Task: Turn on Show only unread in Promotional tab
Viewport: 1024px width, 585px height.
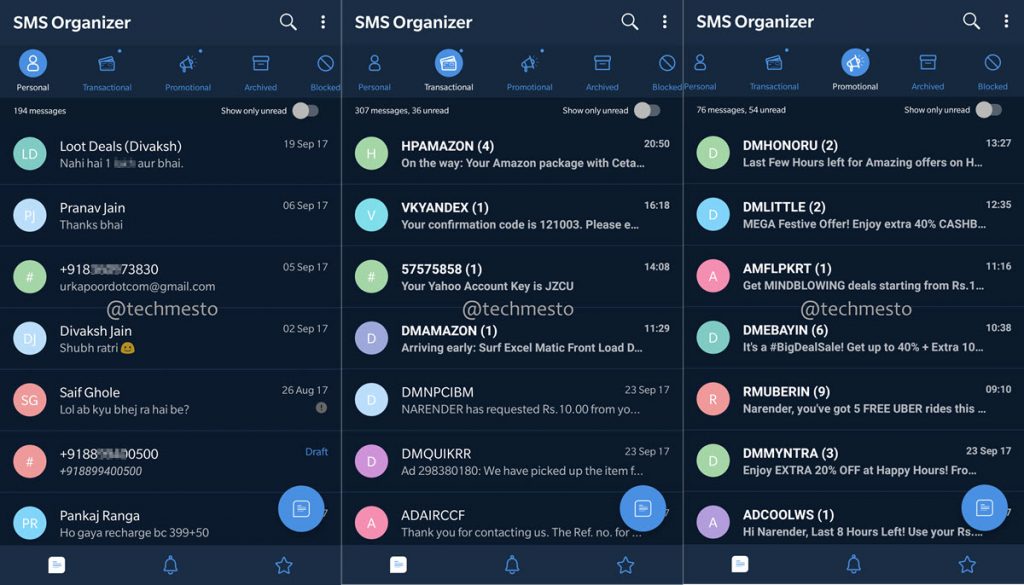Action: pos(988,111)
